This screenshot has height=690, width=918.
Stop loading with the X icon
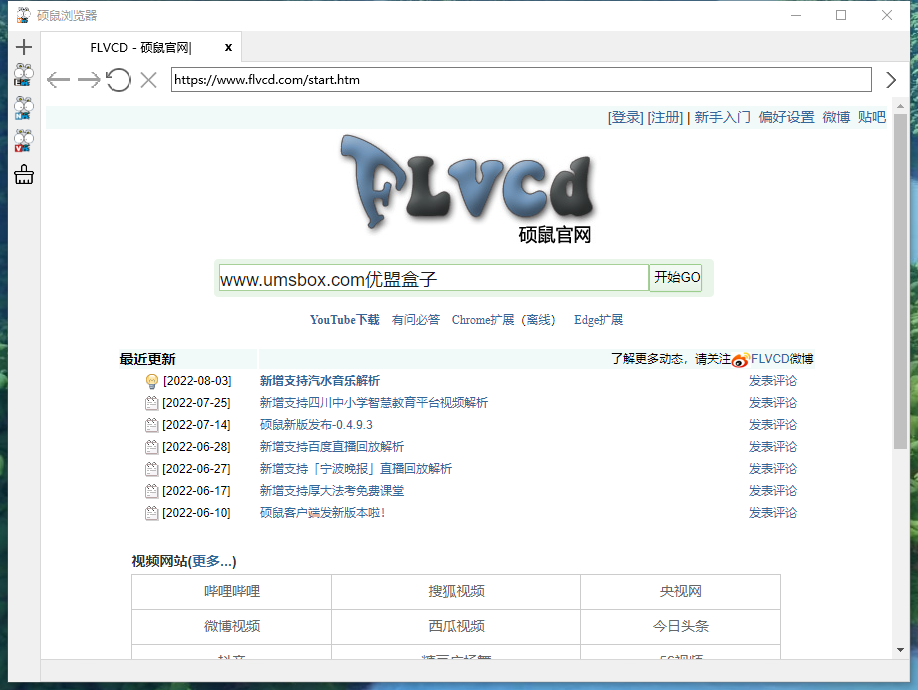(149, 80)
